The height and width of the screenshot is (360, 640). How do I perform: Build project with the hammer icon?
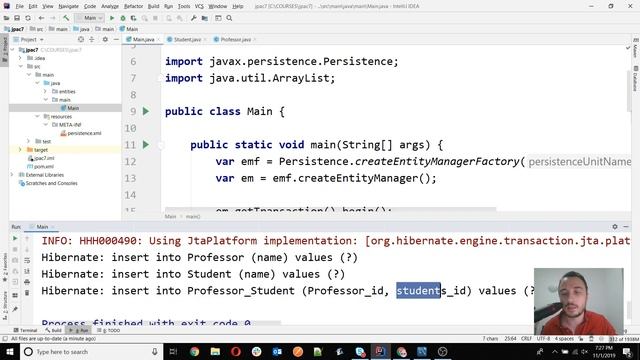coord(66,18)
